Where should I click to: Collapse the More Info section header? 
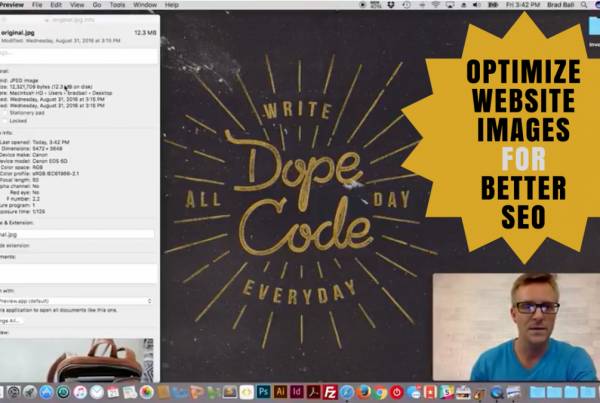7,133
